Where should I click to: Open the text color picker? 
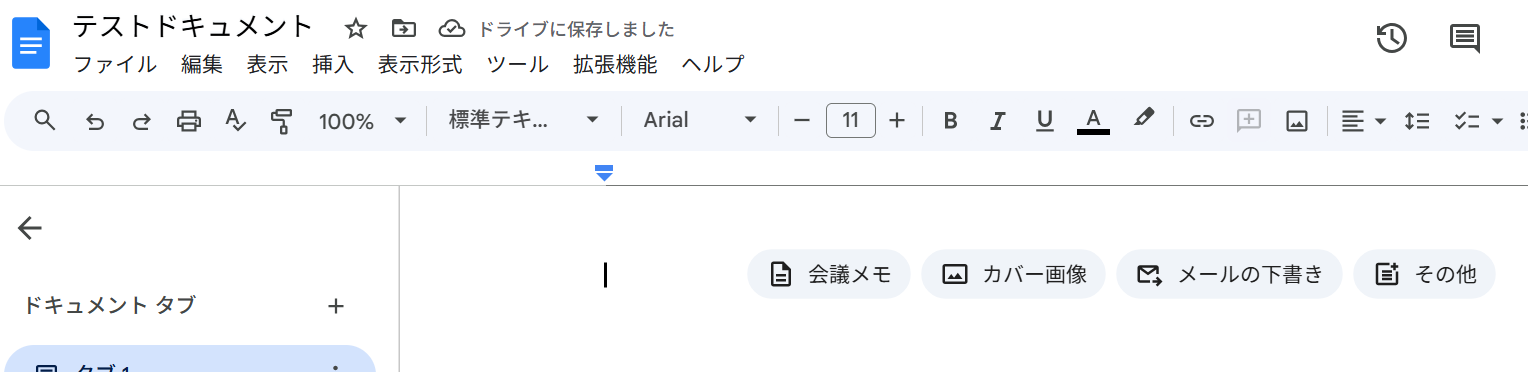click(1093, 121)
